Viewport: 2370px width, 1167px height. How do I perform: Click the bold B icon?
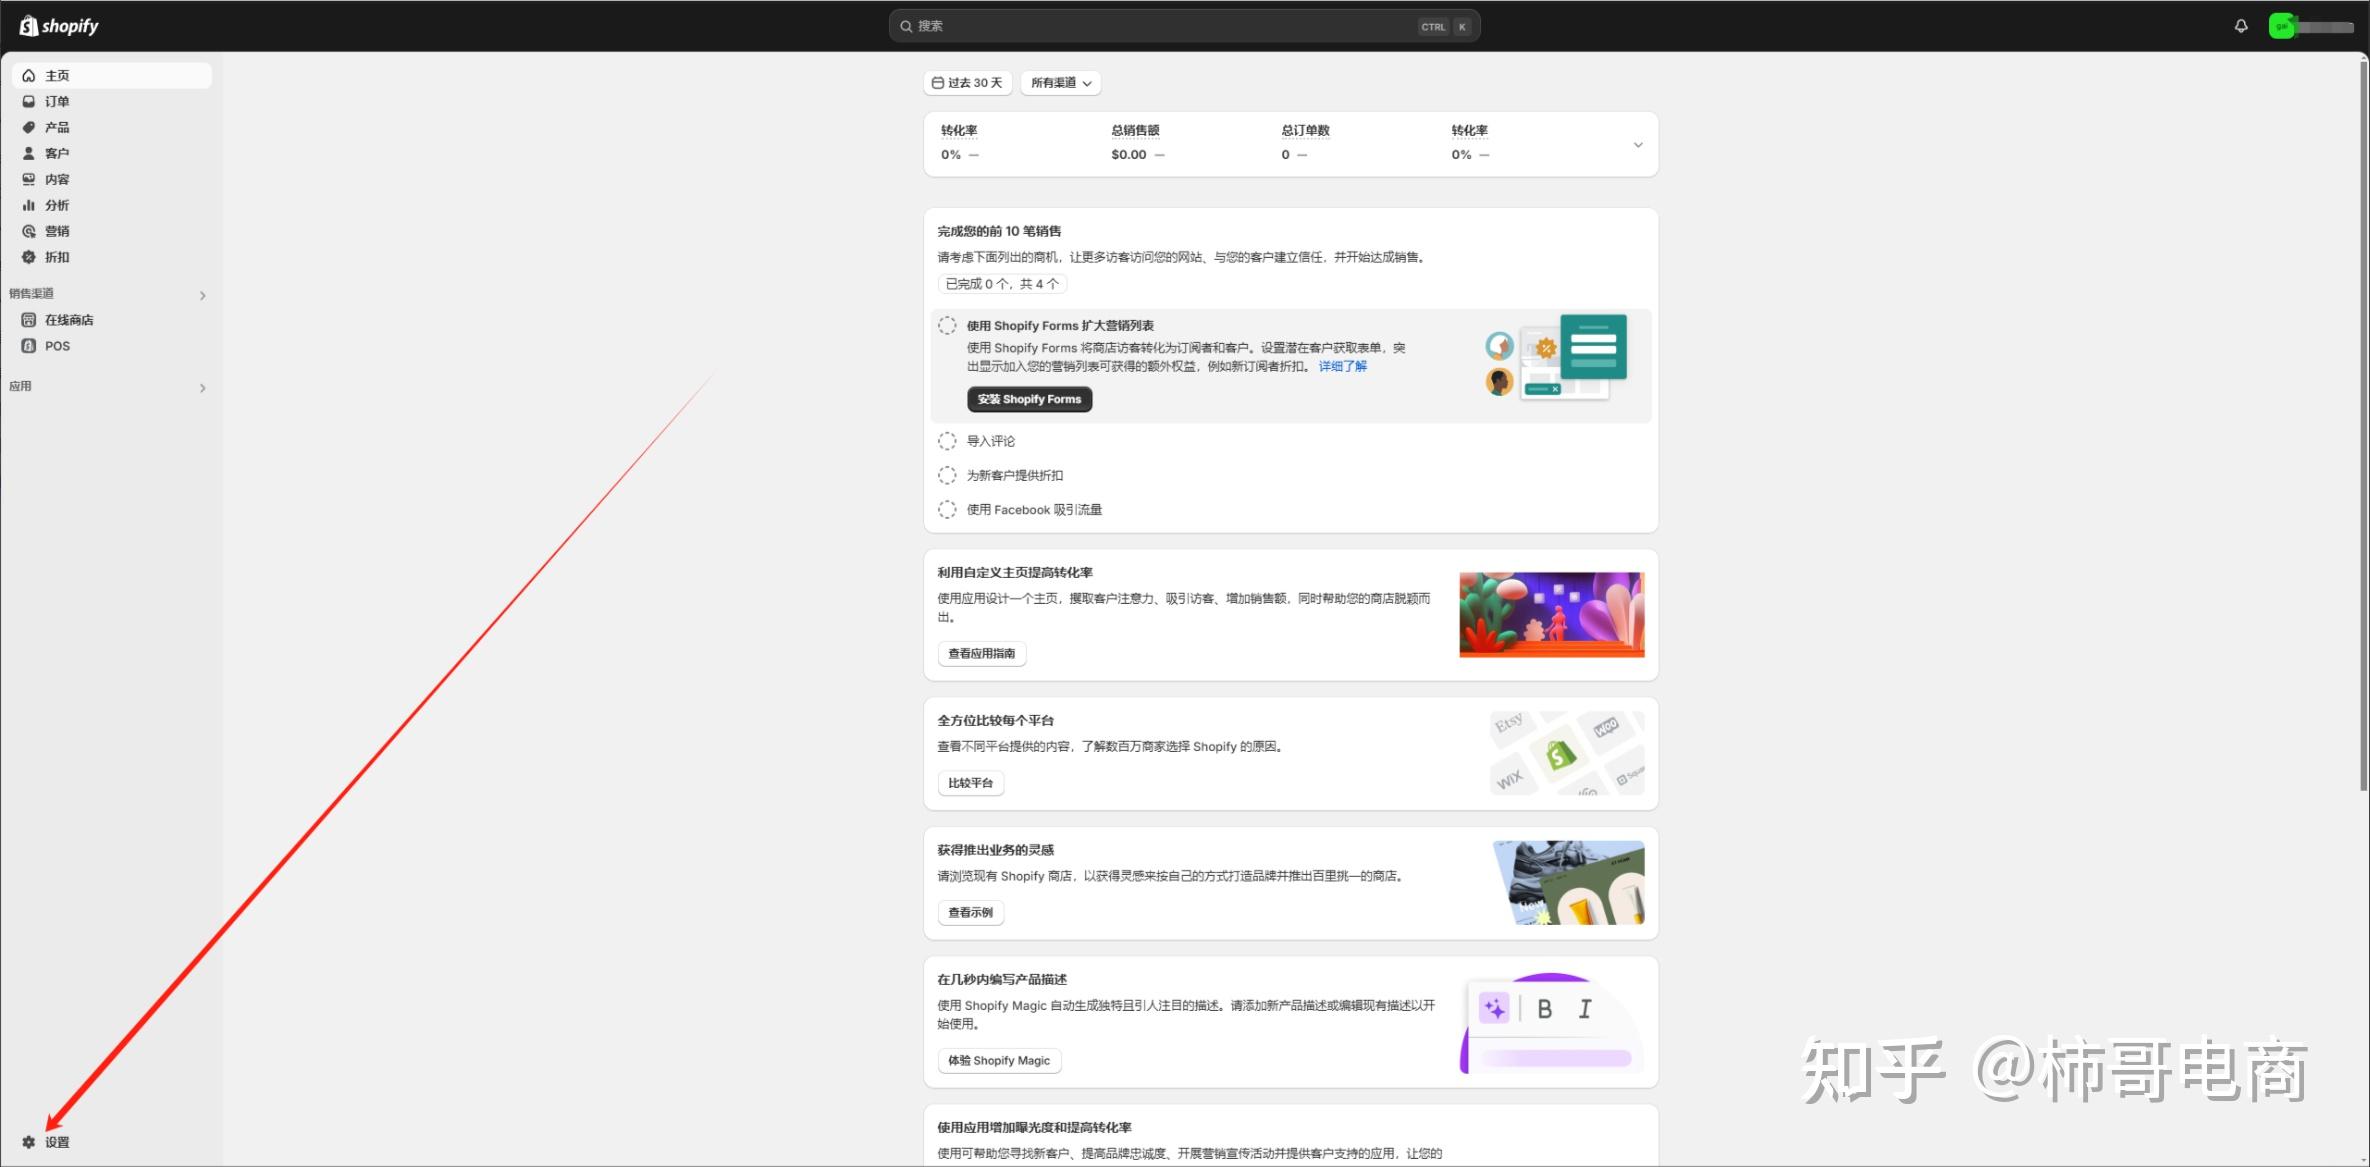[x=1545, y=1009]
